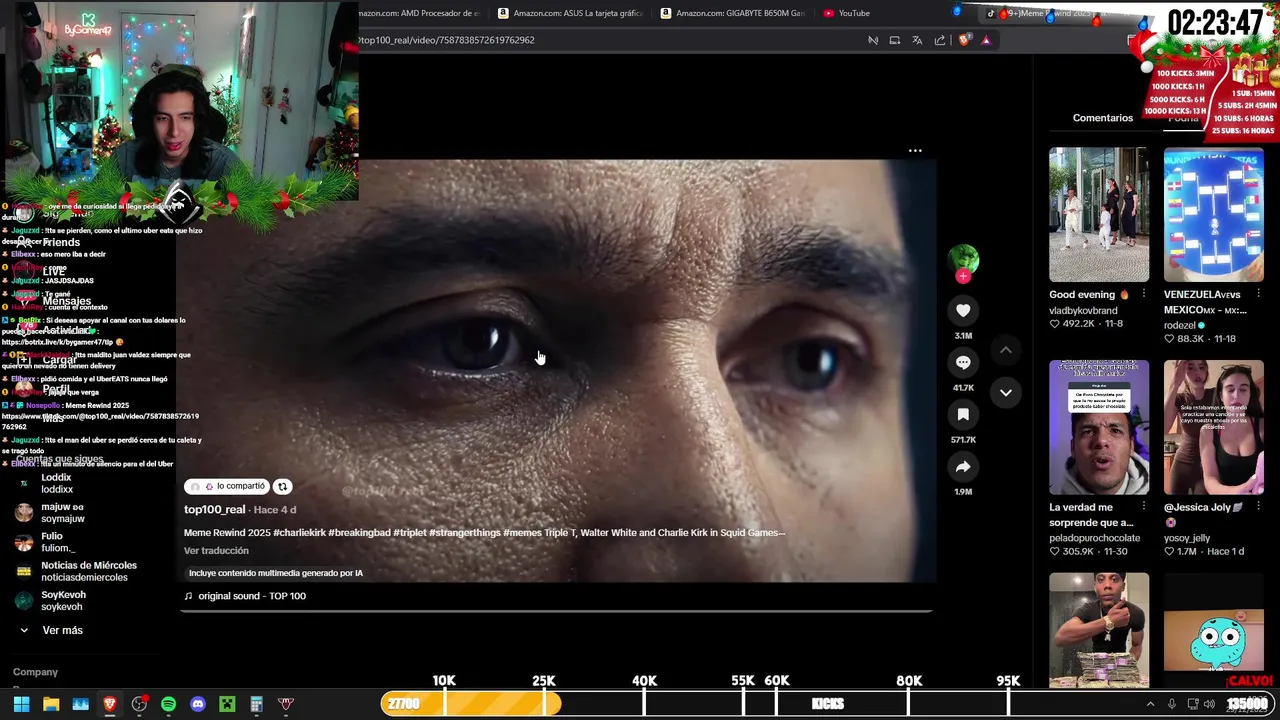Open File Explorer from the taskbar

pyautogui.click(x=51, y=704)
